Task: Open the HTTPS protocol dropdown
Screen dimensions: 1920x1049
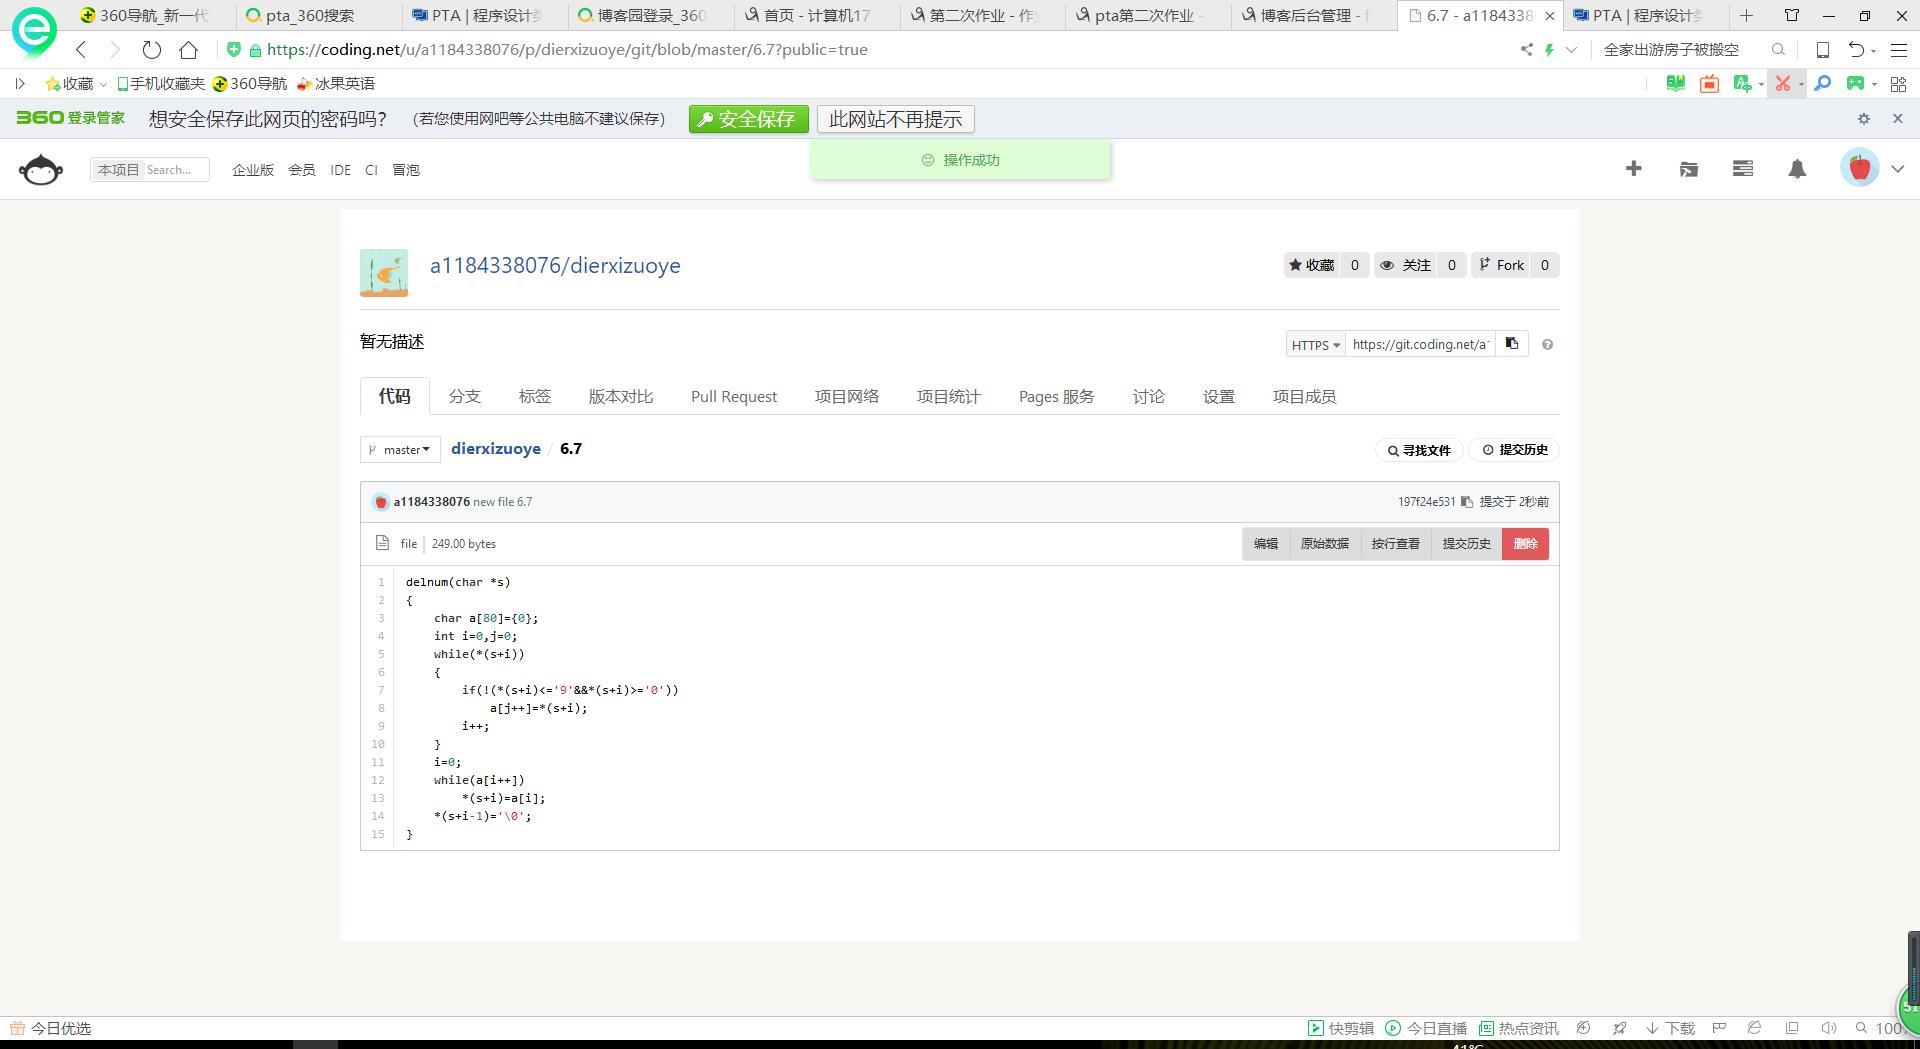Action: tap(1315, 345)
